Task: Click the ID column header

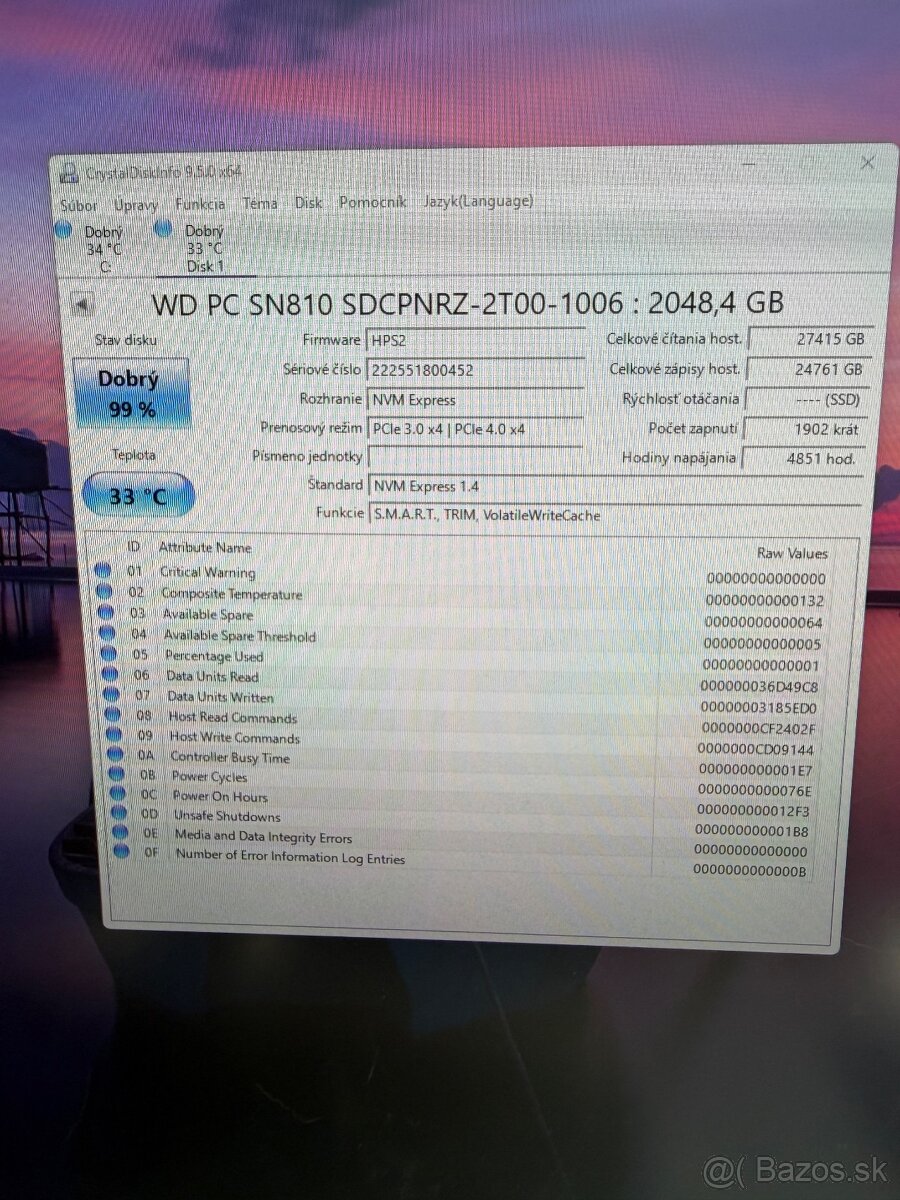Action: click(x=133, y=546)
